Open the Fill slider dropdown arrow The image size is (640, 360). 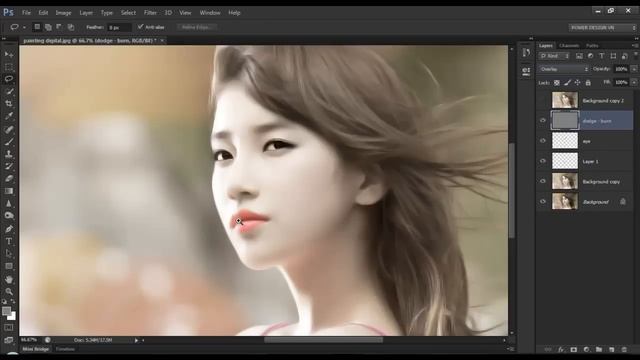(x=633, y=82)
